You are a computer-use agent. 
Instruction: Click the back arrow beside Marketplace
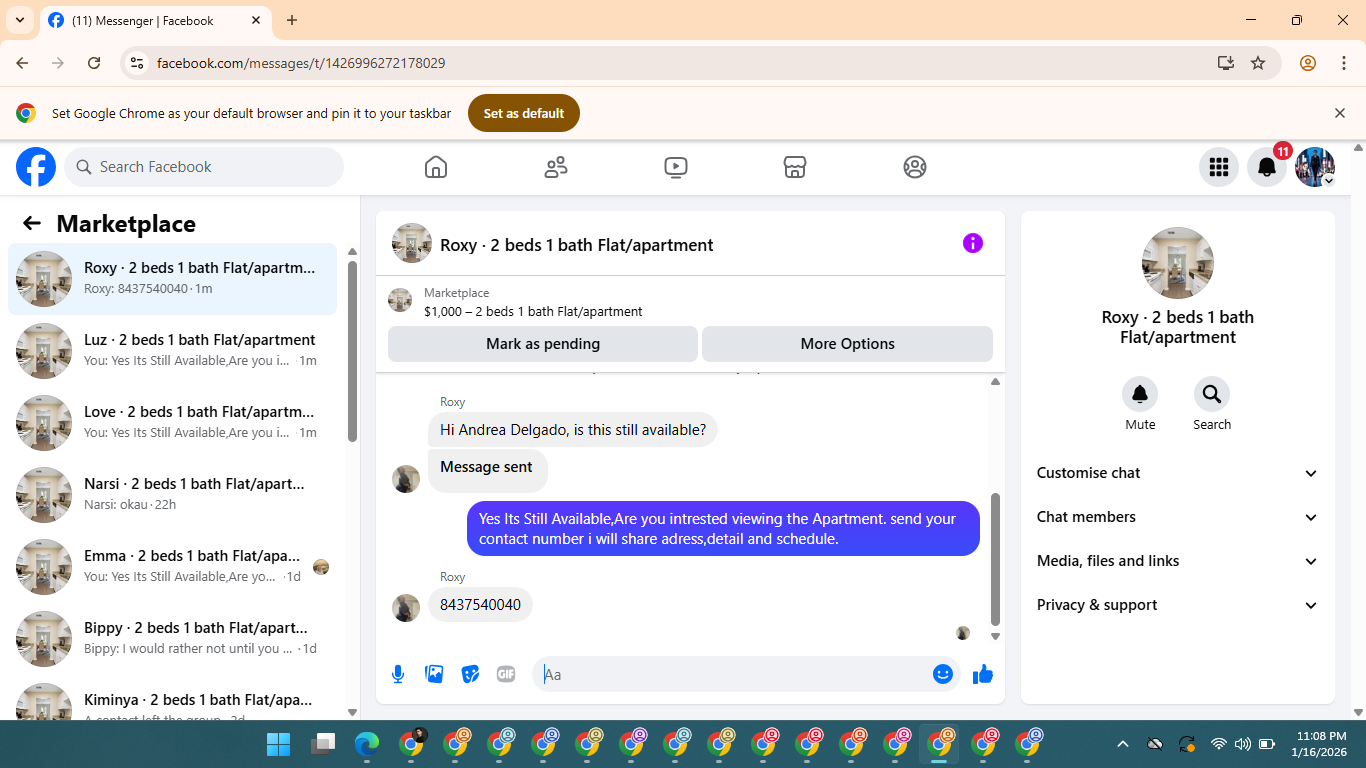click(32, 223)
